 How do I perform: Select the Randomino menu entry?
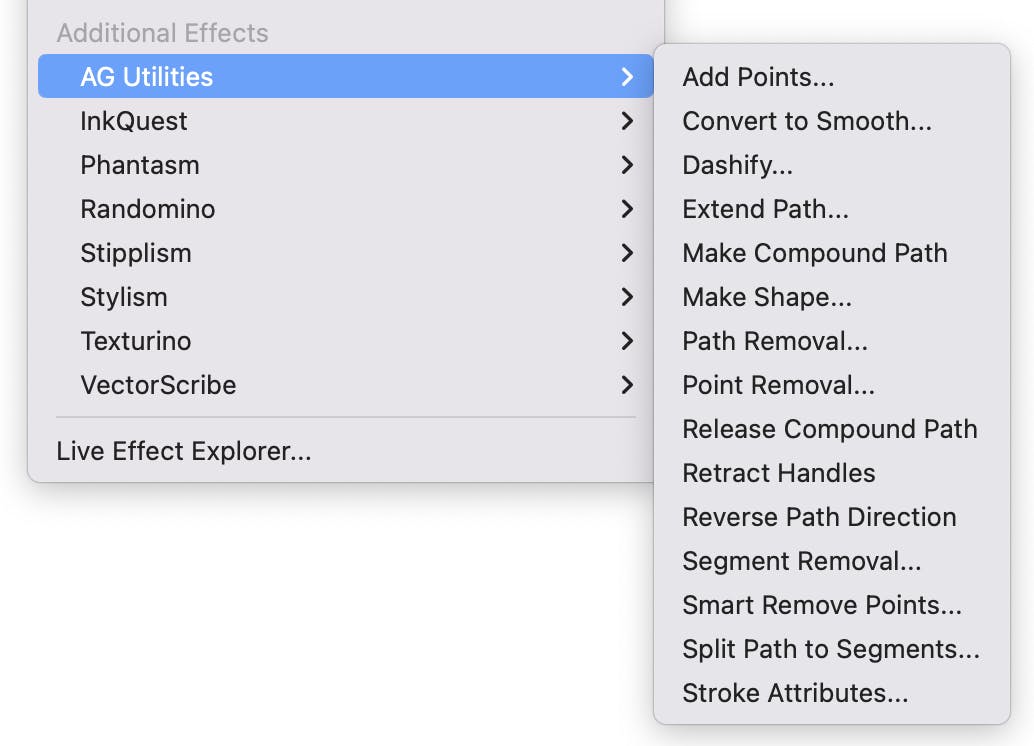(x=147, y=209)
